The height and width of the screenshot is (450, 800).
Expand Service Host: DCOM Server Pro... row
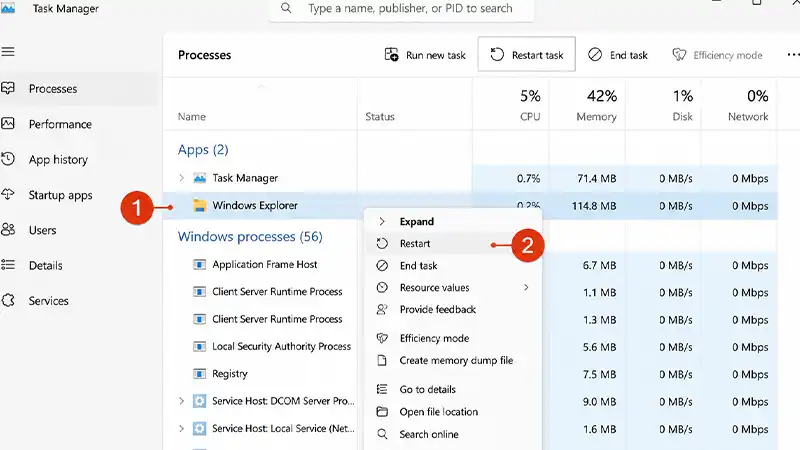click(181, 401)
